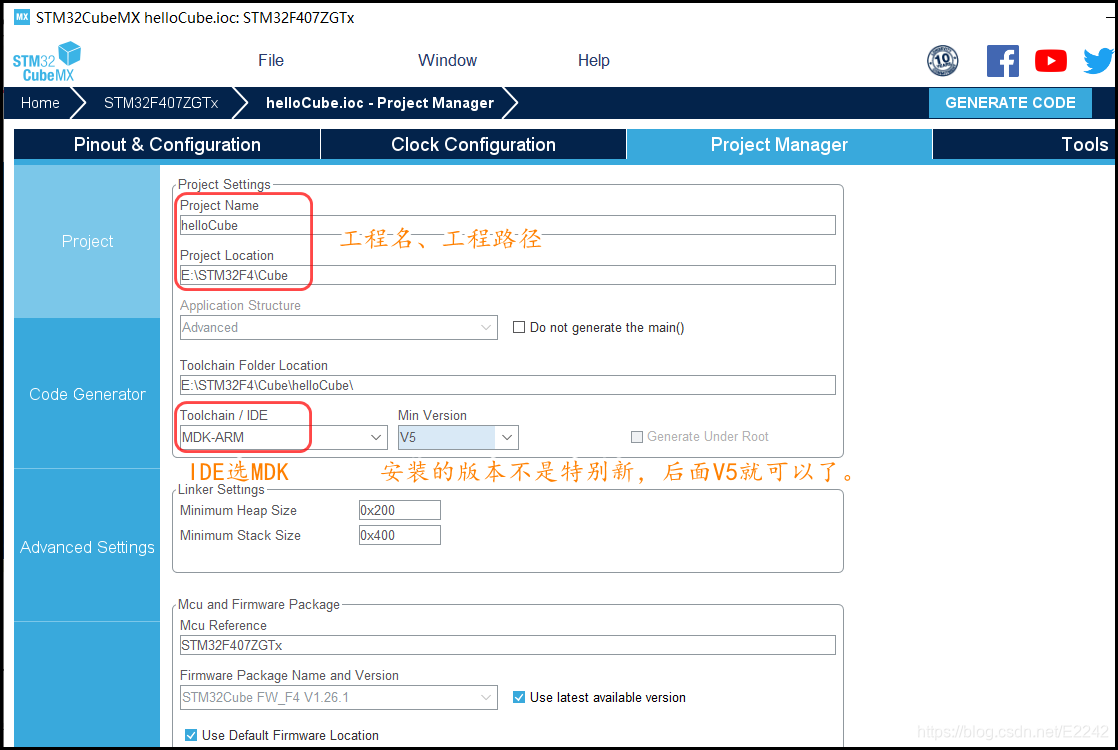Uncheck Use Default Firmware Location
This screenshot has height=750, width=1118.
pos(191,735)
